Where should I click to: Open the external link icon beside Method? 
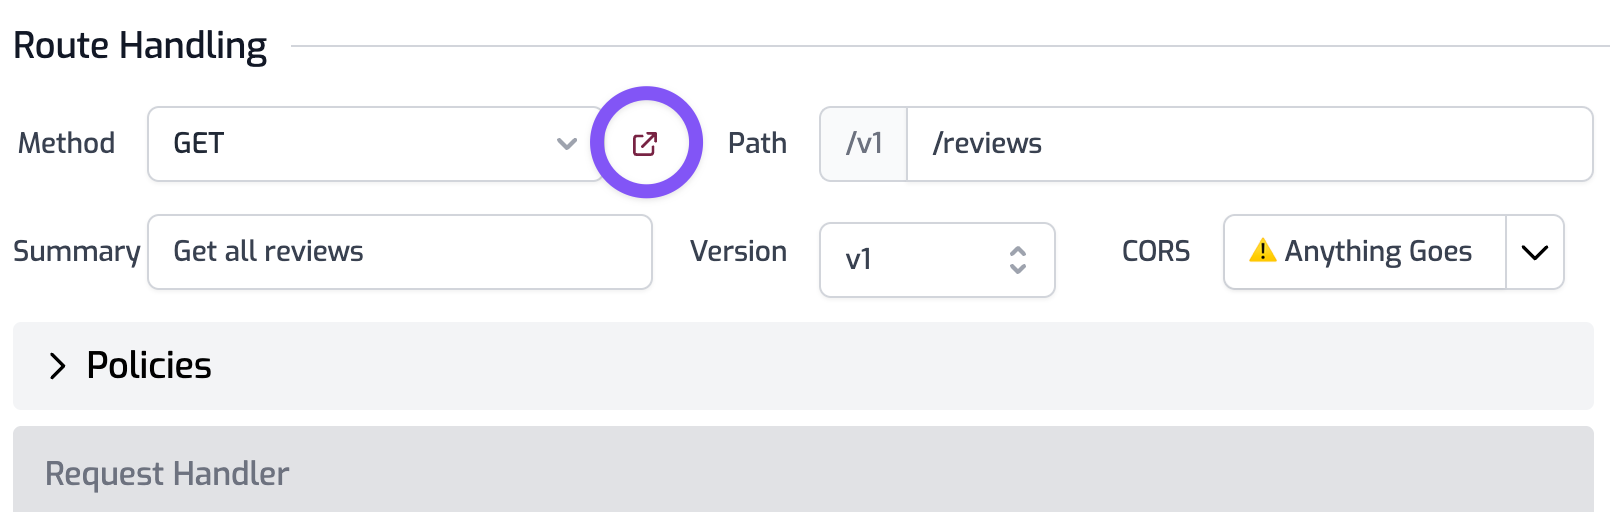point(645,144)
